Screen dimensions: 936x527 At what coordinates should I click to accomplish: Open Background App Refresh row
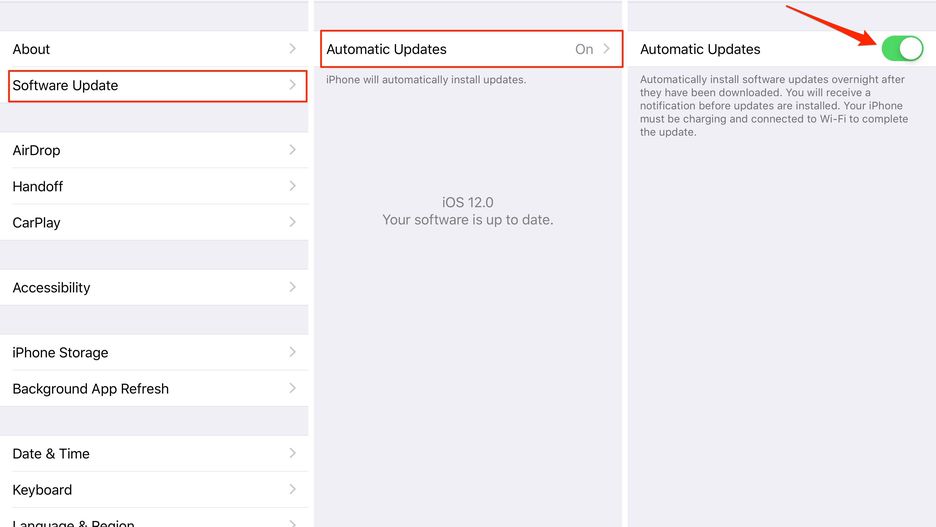(x=154, y=389)
